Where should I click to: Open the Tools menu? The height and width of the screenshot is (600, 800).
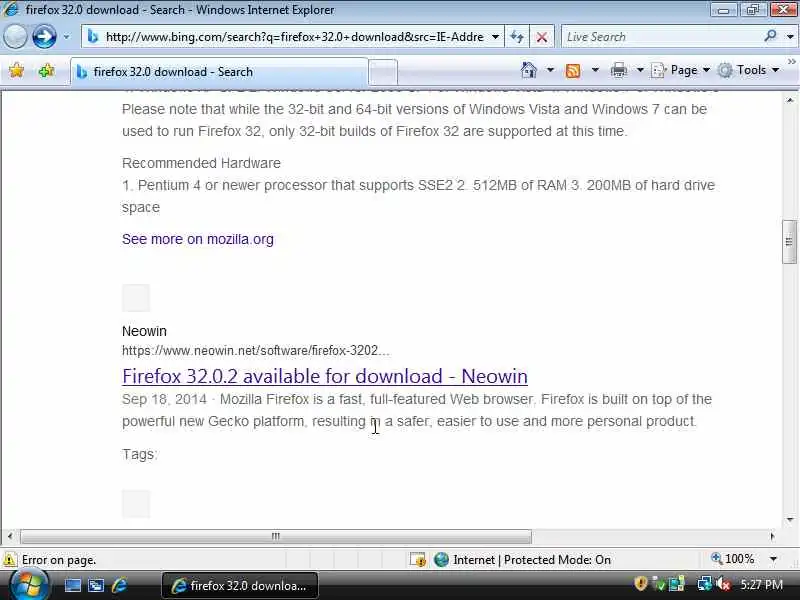(748, 70)
